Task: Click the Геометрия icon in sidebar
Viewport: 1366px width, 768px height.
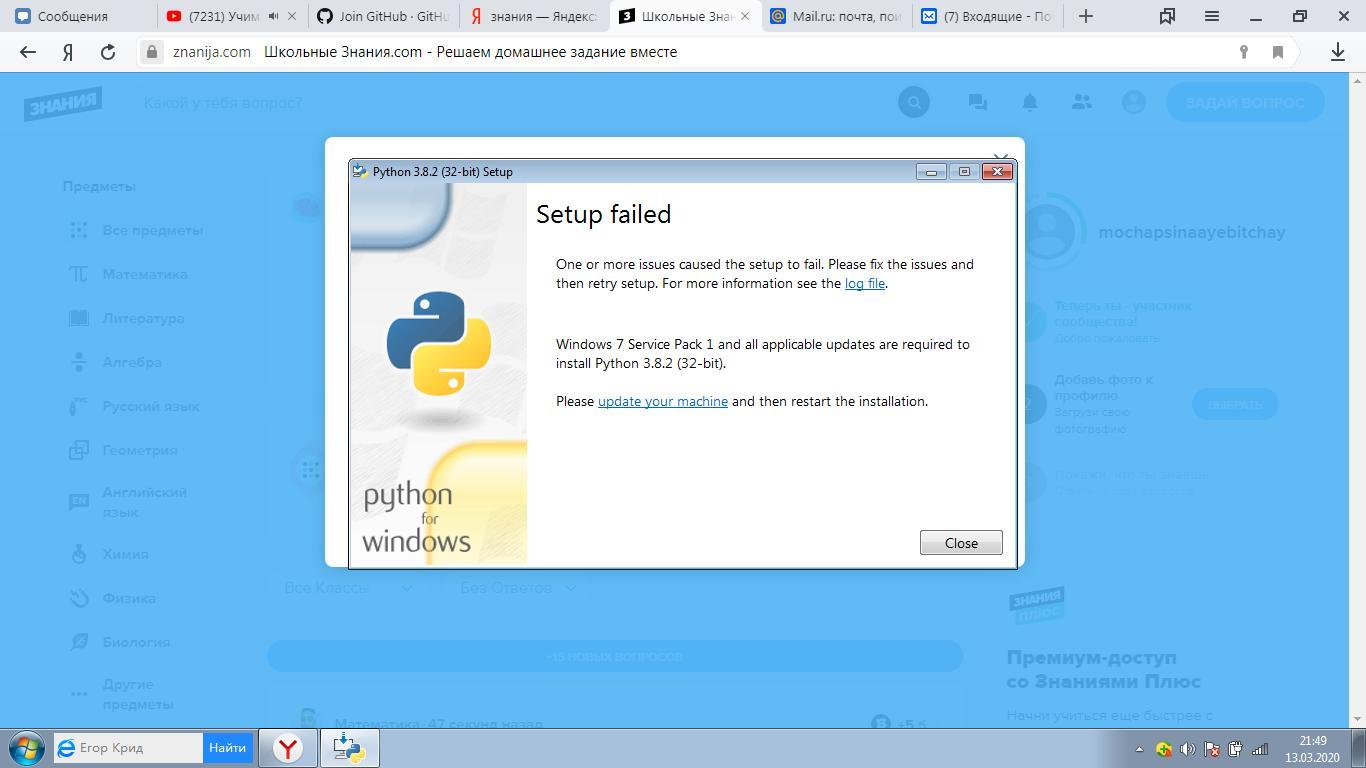Action: point(79,450)
